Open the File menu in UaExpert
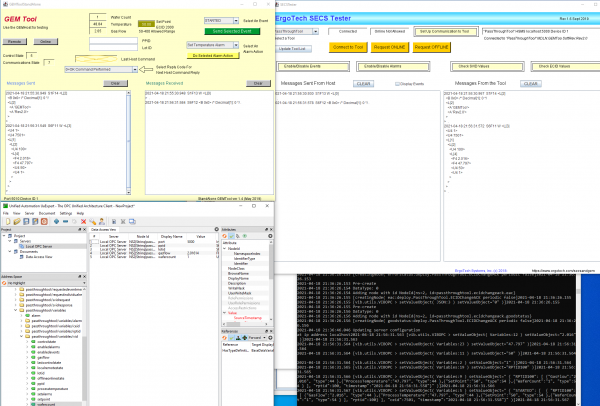 point(6,213)
